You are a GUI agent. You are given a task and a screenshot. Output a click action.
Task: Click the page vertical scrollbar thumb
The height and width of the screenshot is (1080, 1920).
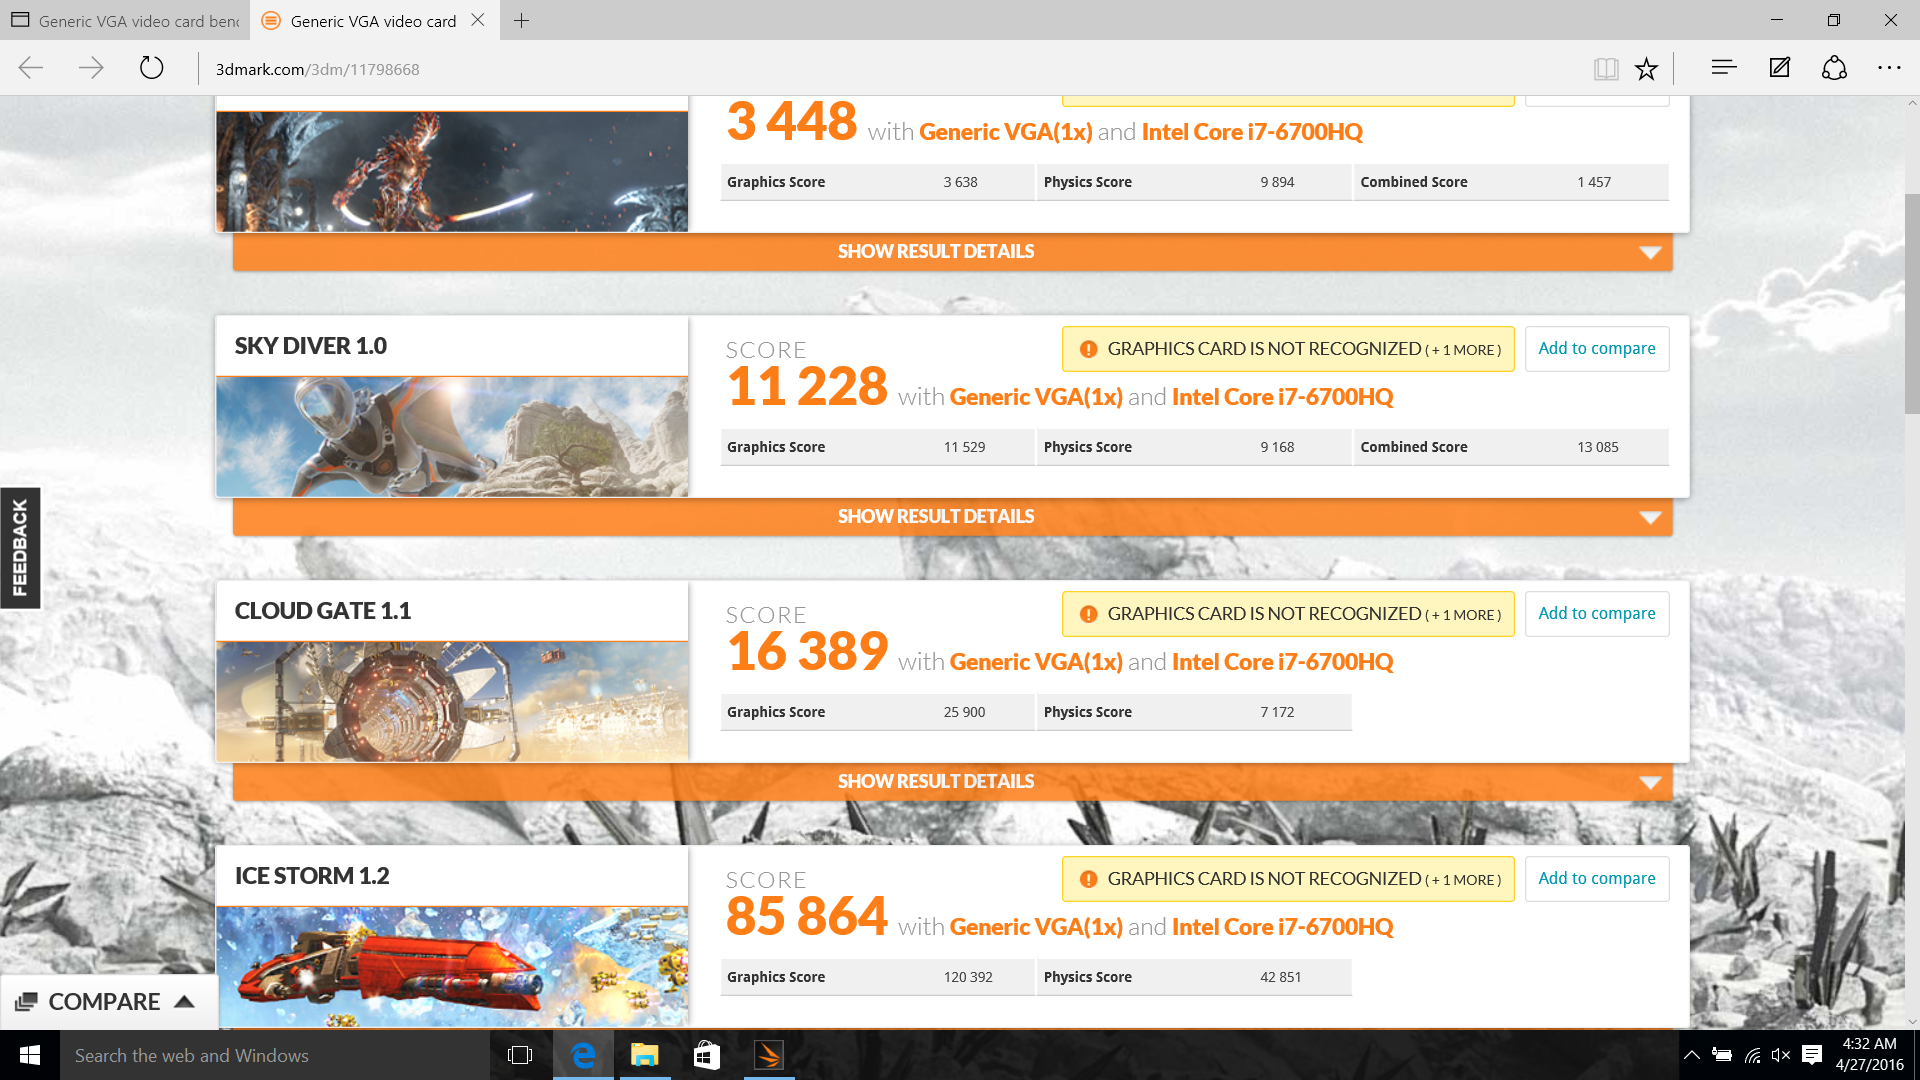coord(1911,303)
